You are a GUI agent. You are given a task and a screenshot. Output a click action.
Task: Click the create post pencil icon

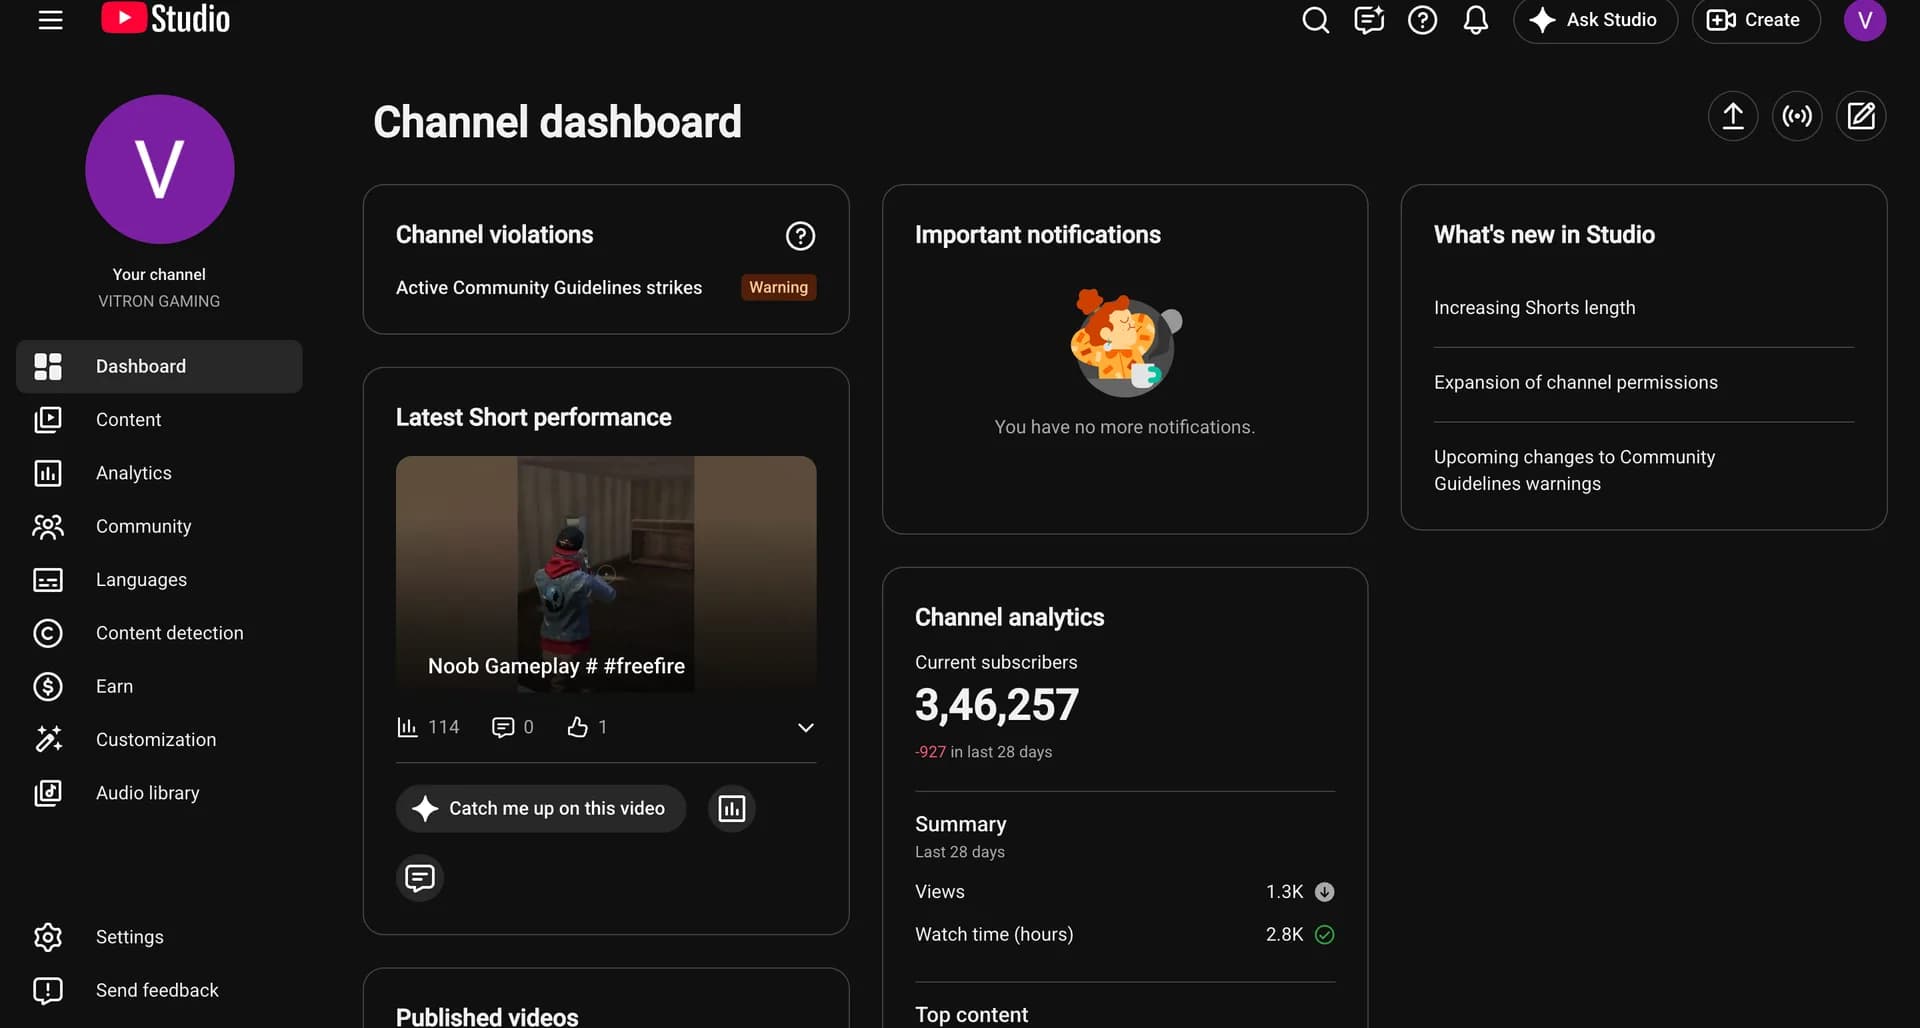1861,117
